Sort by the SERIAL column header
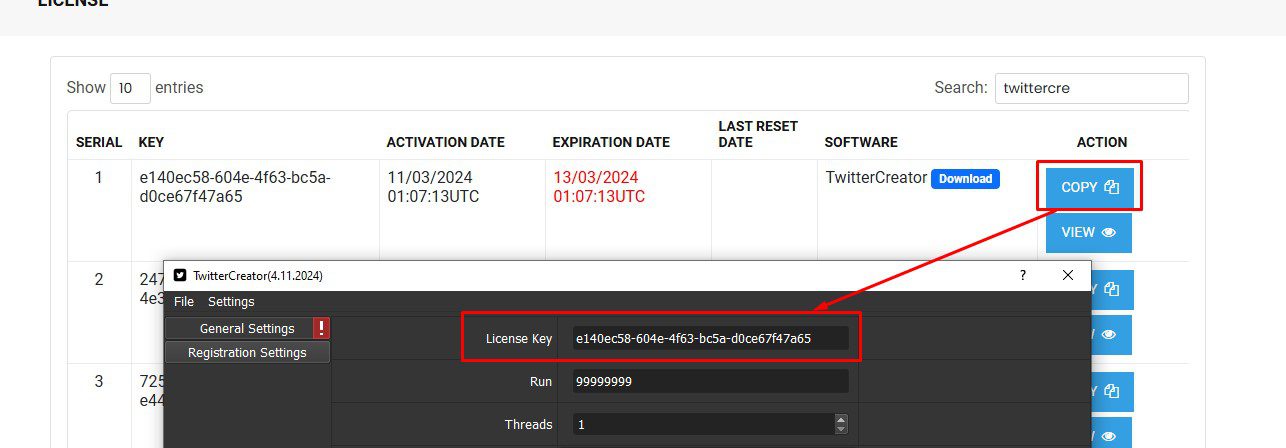This screenshot has height=448, width=1286. pyautogui.click(x=99, y=142)
